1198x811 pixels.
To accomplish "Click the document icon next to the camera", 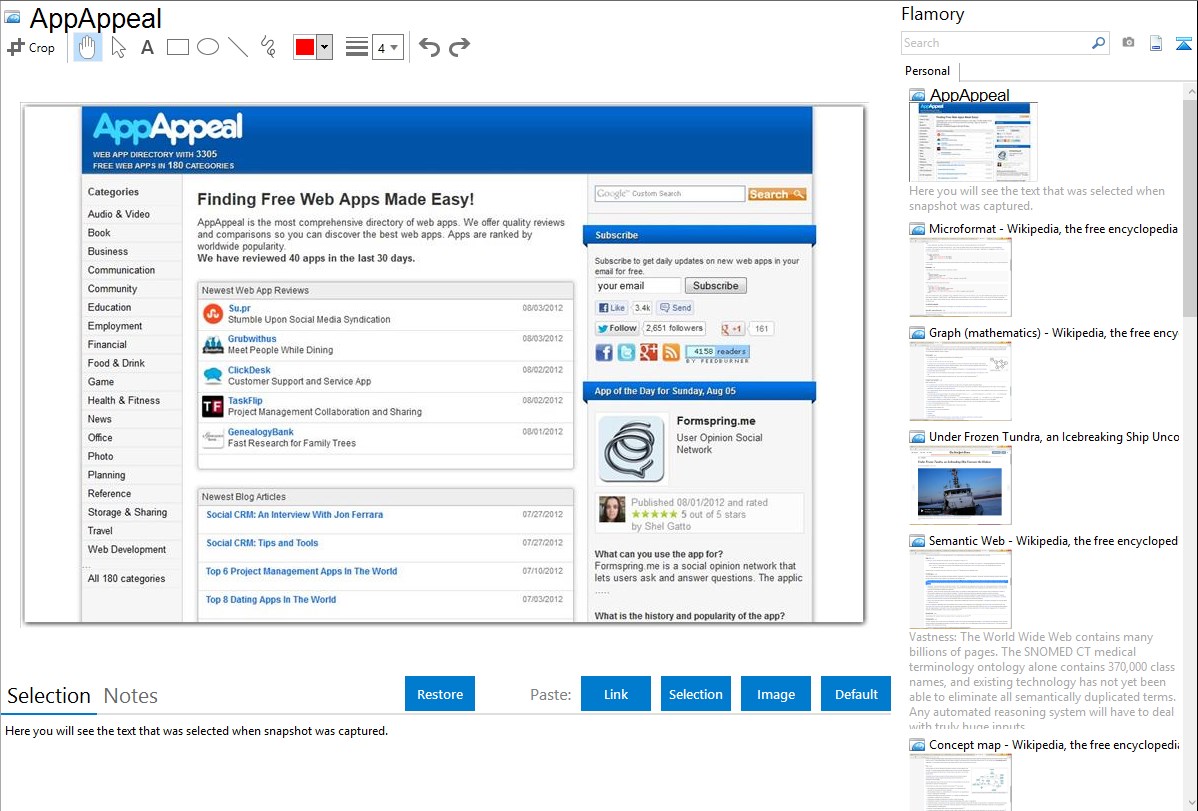I will click(x=1156, y=43).
